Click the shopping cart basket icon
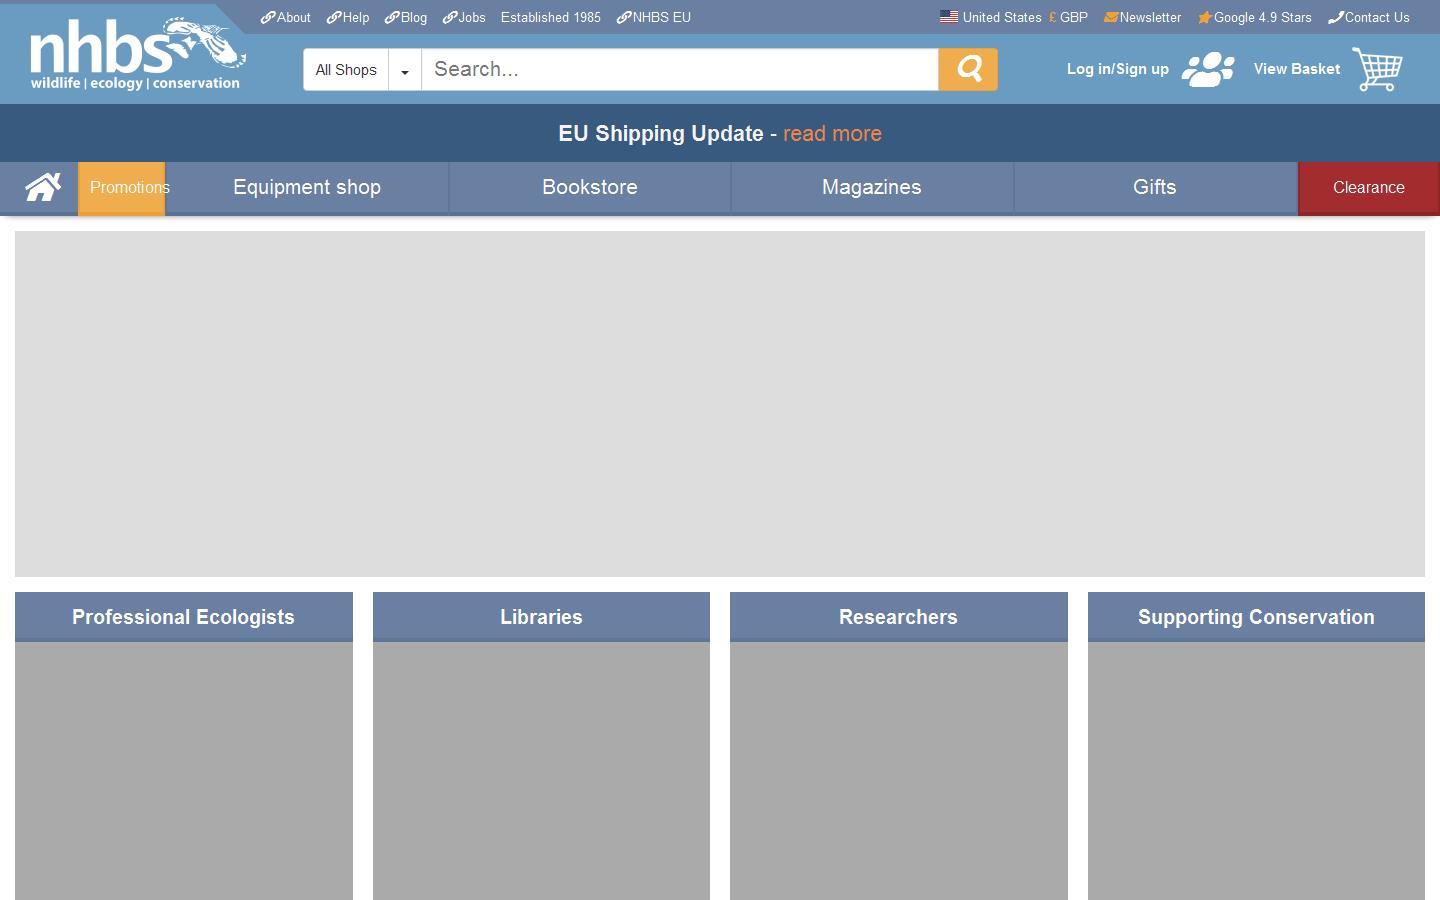The width and height of the screenshot is (1440, 900). pos(1377,69)
